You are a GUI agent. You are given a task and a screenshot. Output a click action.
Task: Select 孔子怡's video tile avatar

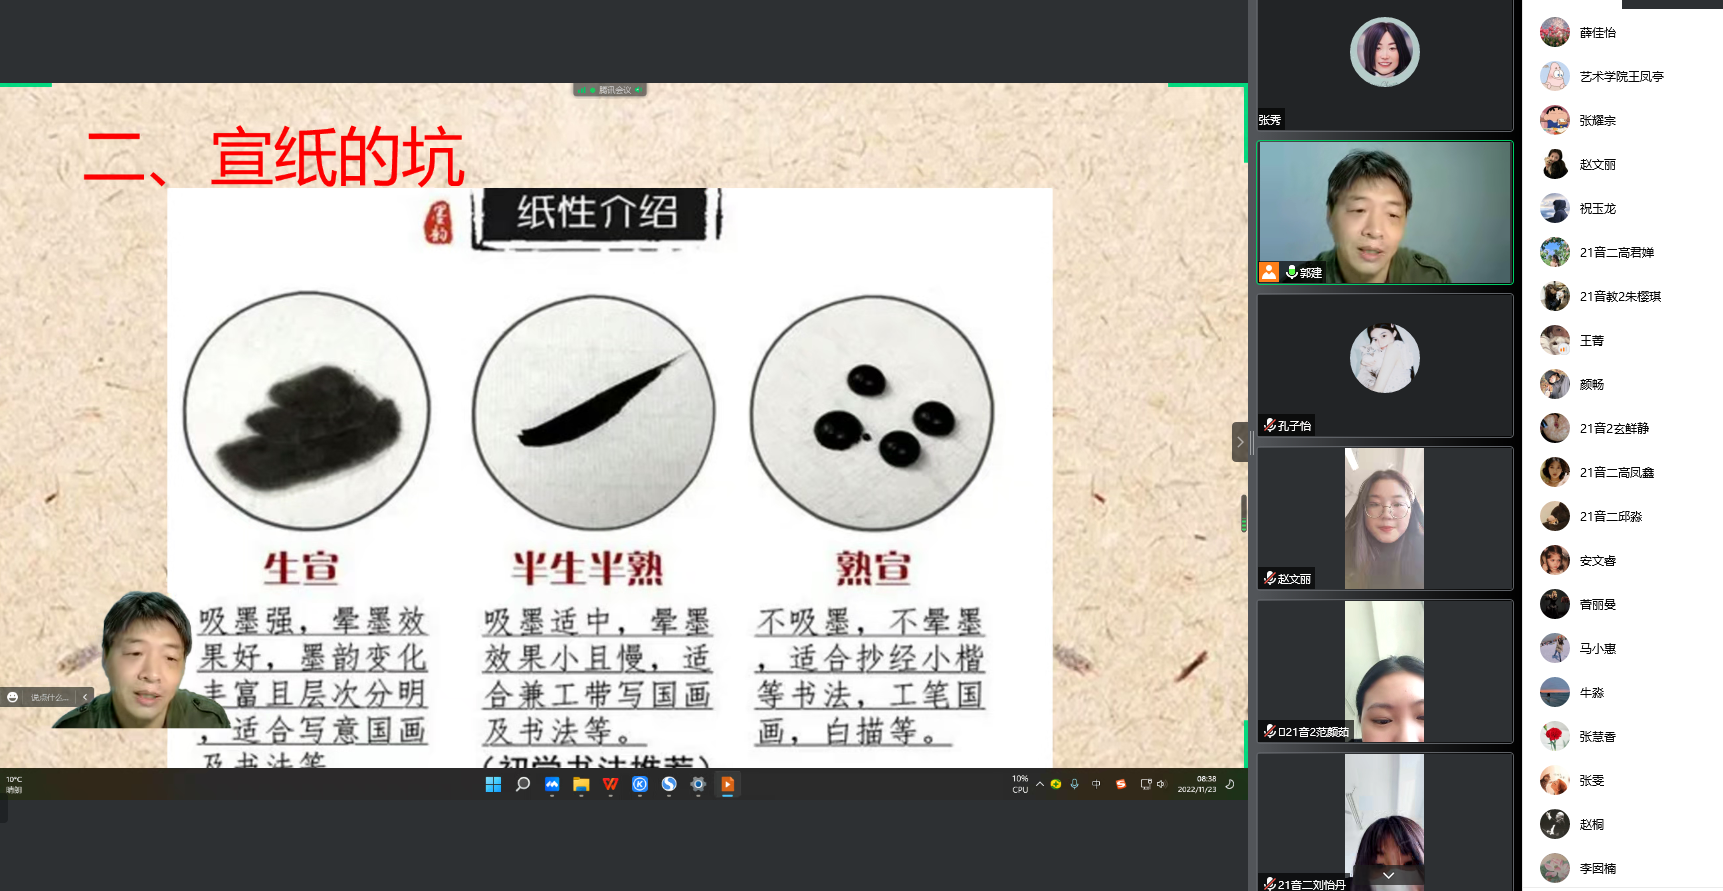1385,358
